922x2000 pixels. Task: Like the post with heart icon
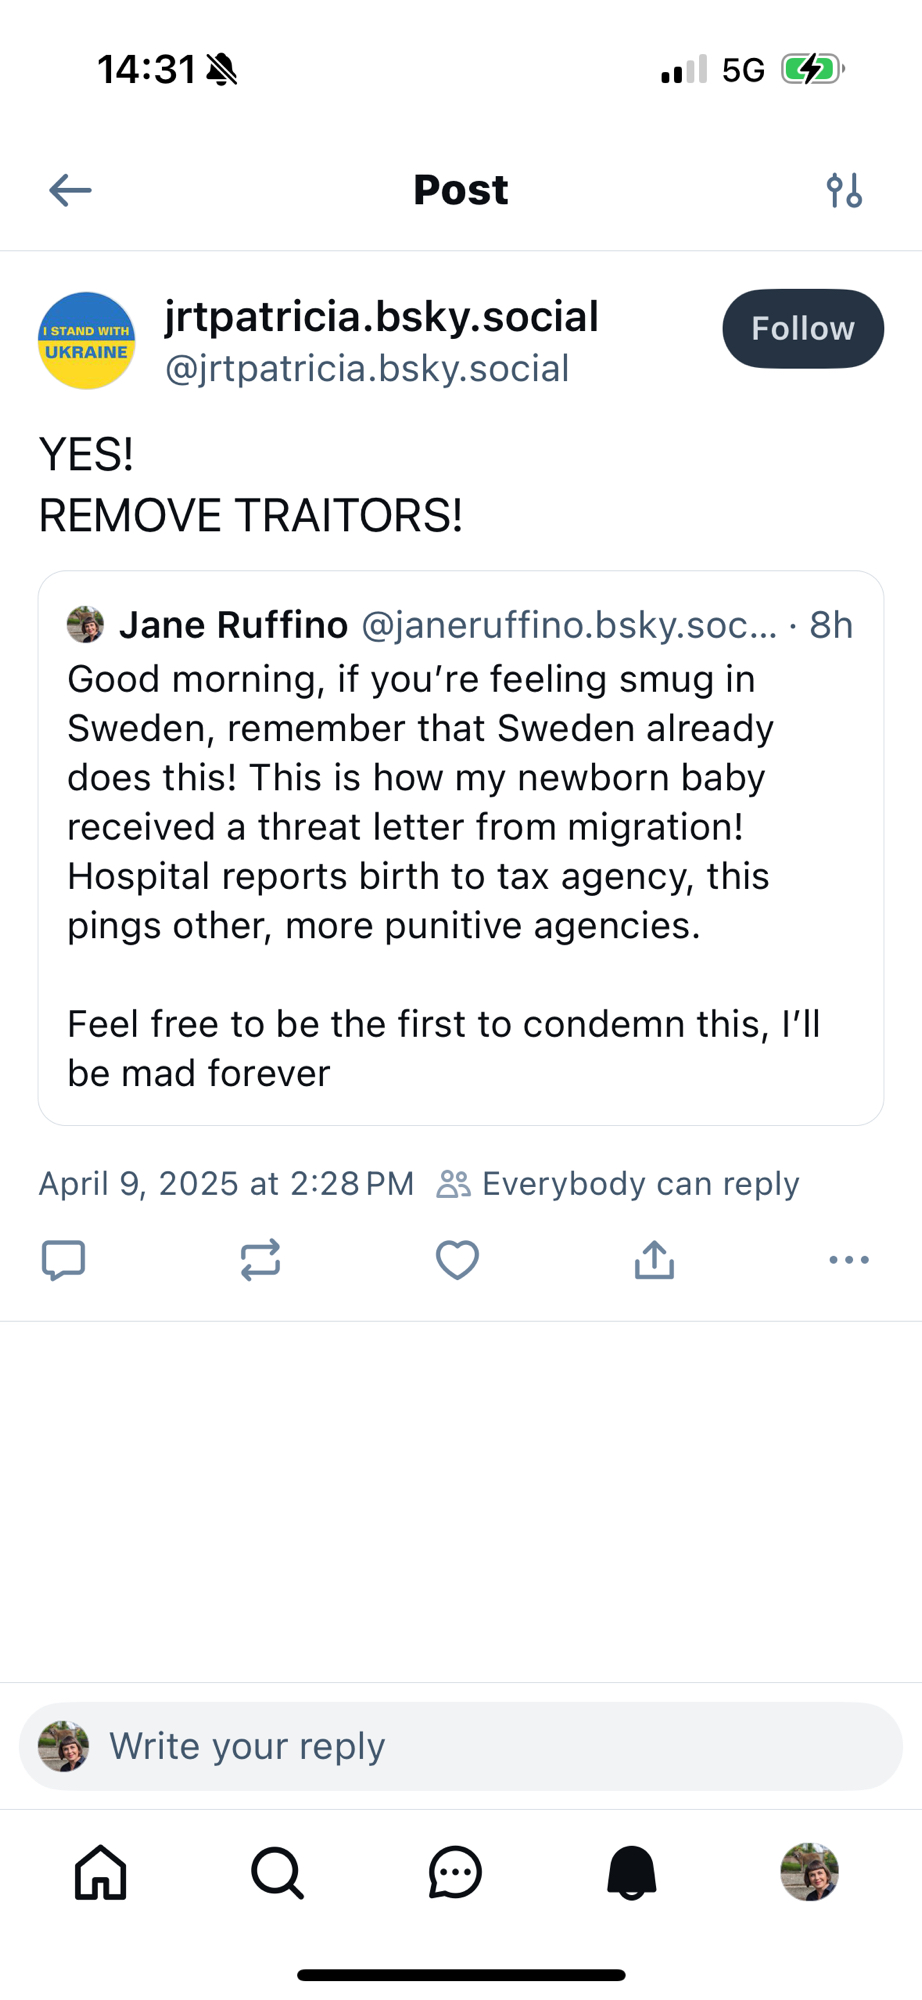pyautogui.click(x=457, y=1260)
